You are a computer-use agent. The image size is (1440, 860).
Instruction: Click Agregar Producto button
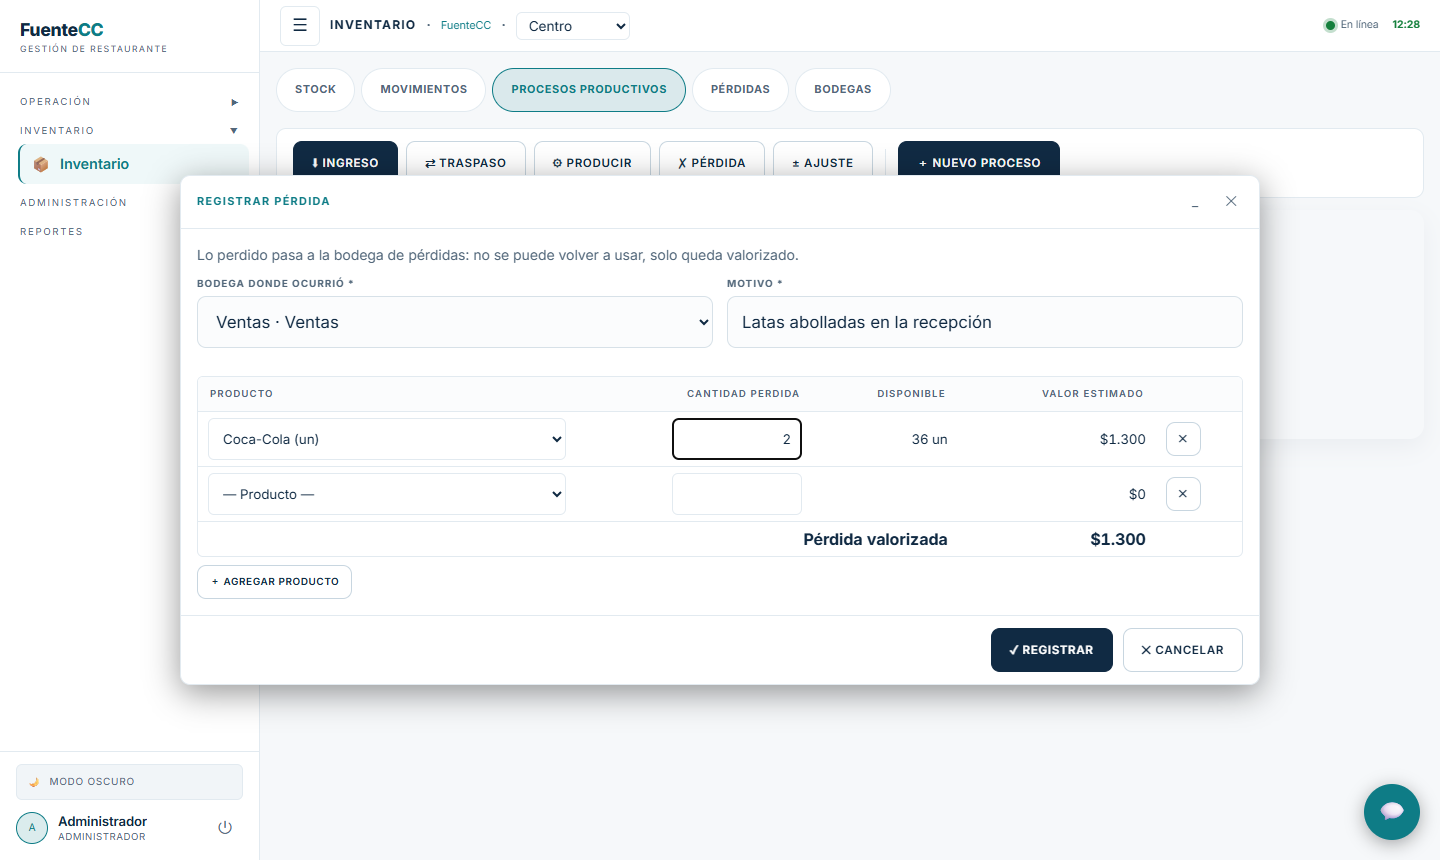click(274, 582)
